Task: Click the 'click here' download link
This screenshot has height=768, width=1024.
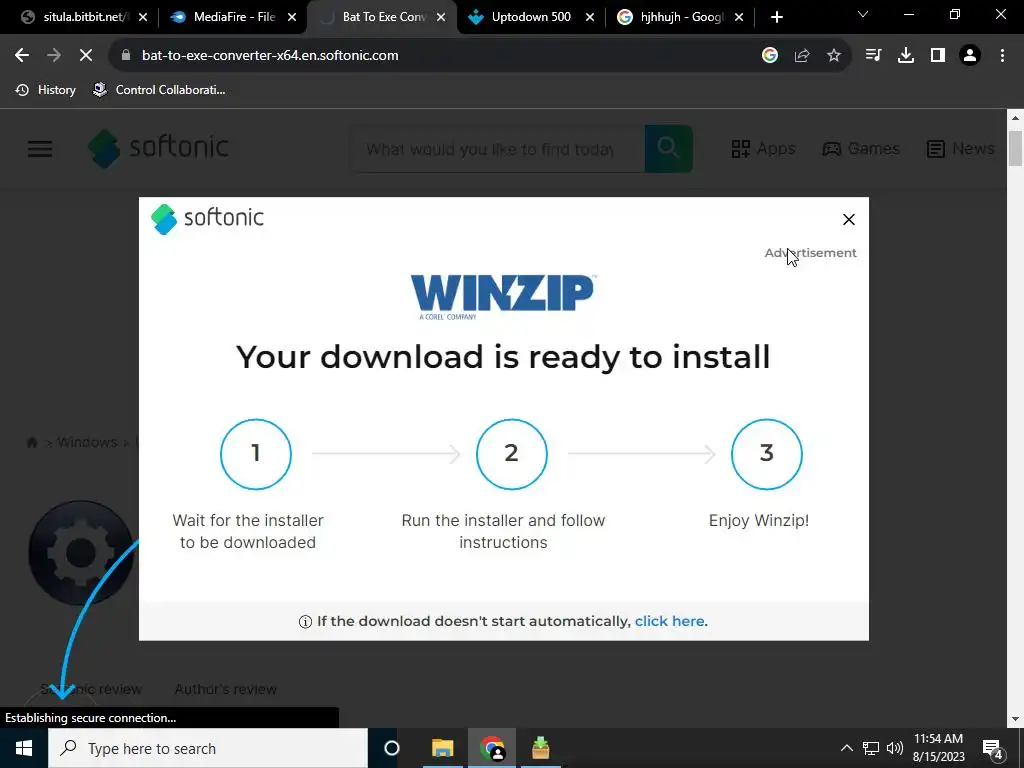Action: pyautogui.click(x=669, y=621)
